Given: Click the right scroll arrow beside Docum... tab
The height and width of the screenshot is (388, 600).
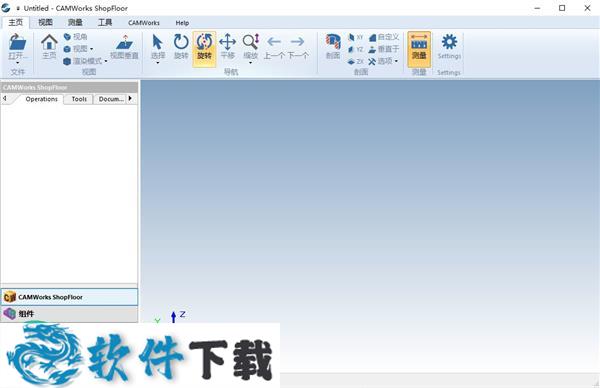Looking at the screenshot, I should point(130,99).
